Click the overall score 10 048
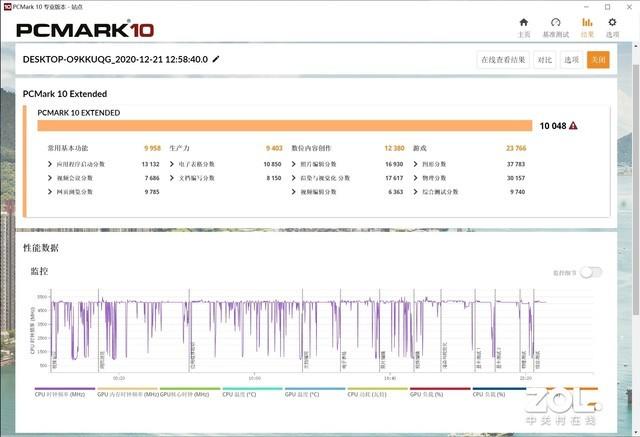Viewport: 640px width, 437px height. click(553, 126)
